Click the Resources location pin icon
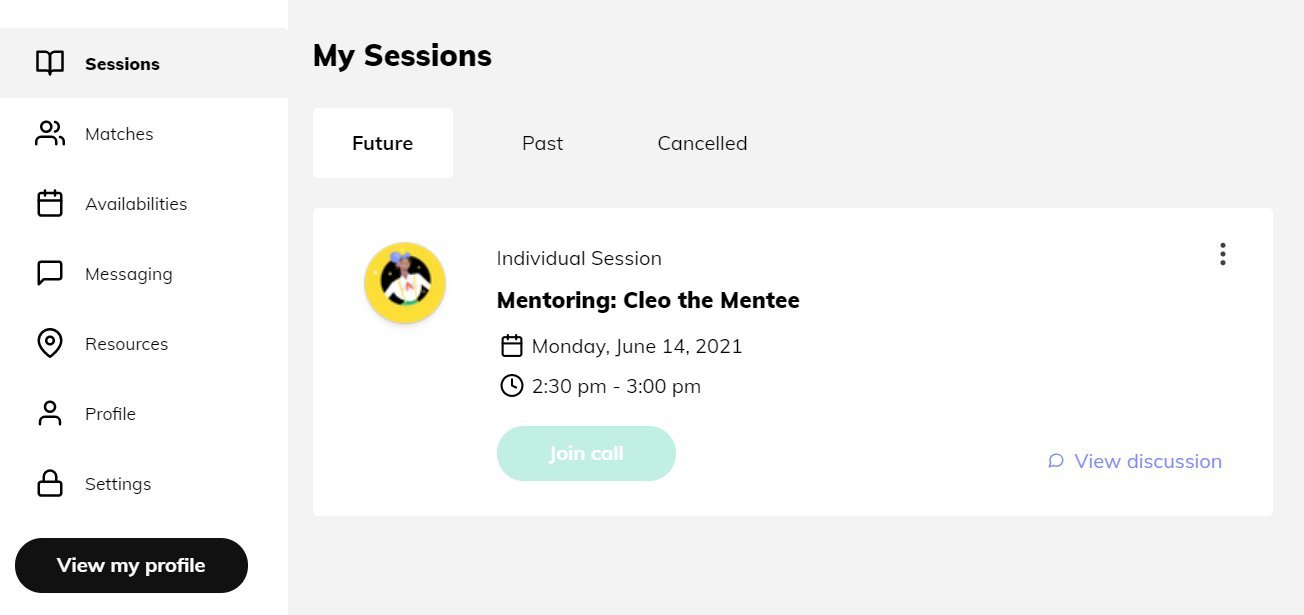Viewport: 1304px width, 615px height. pos(50,343)
